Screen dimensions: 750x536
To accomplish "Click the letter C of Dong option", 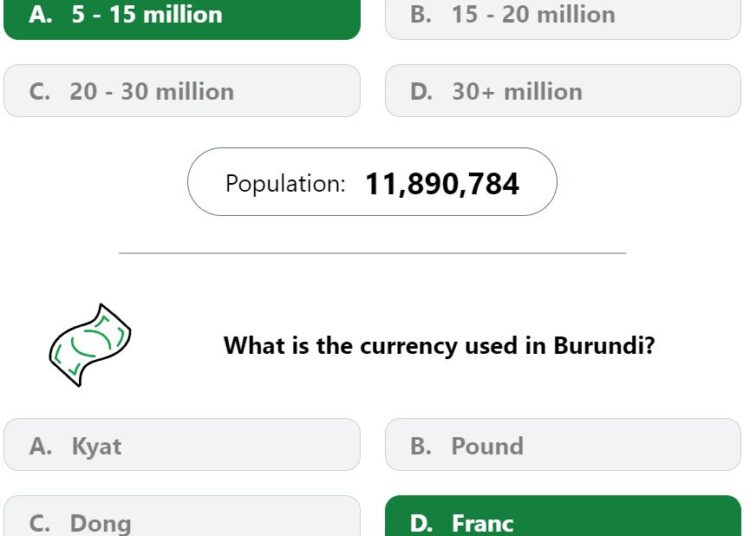I will 39,524.
